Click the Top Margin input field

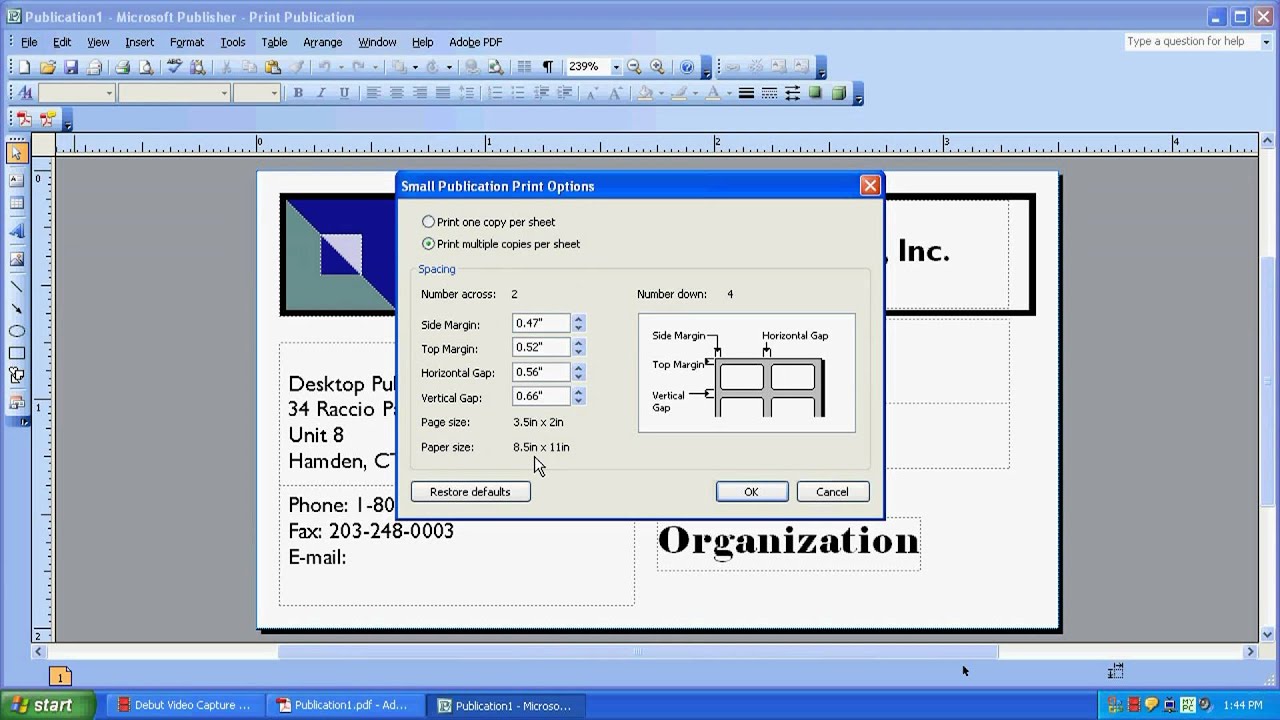point(541,347)
